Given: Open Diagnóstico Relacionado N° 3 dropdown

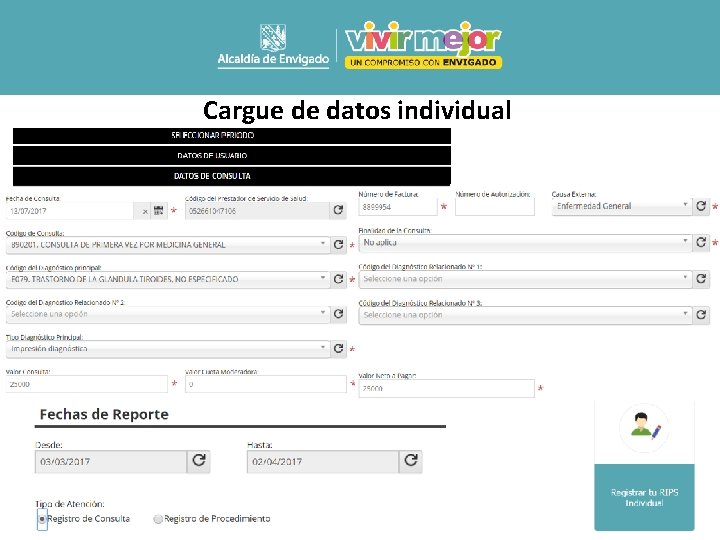Looking at the screenshot, I should click(x=525, y=315).
